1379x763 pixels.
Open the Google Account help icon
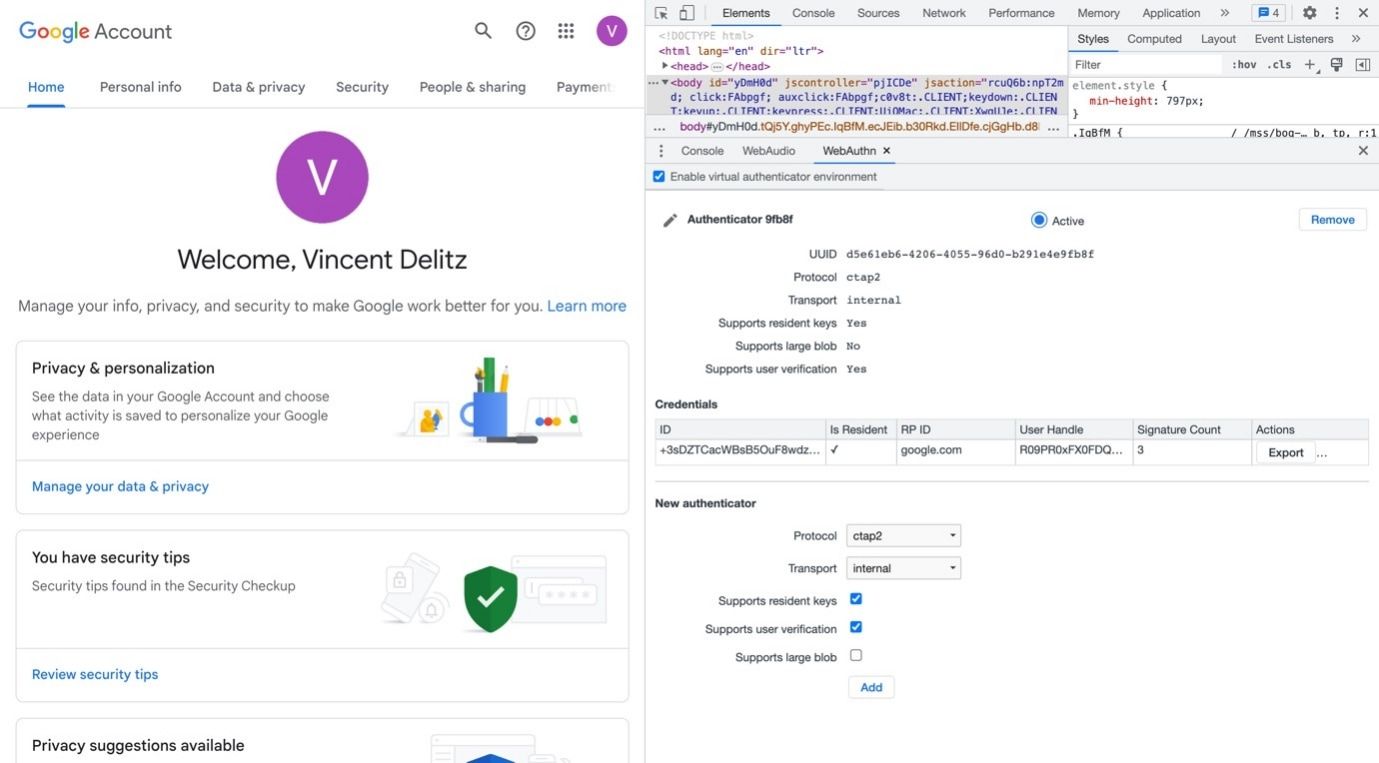(526, 31)
